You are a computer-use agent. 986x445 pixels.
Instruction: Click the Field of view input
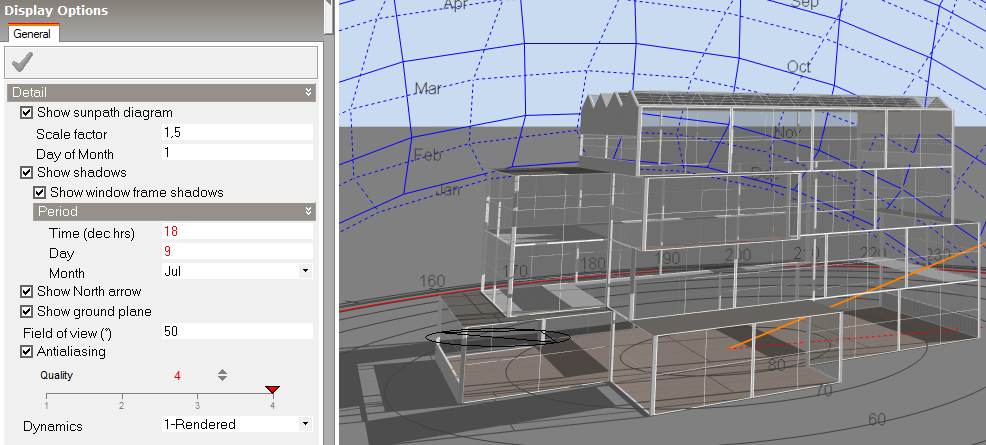tap(236, 331)
